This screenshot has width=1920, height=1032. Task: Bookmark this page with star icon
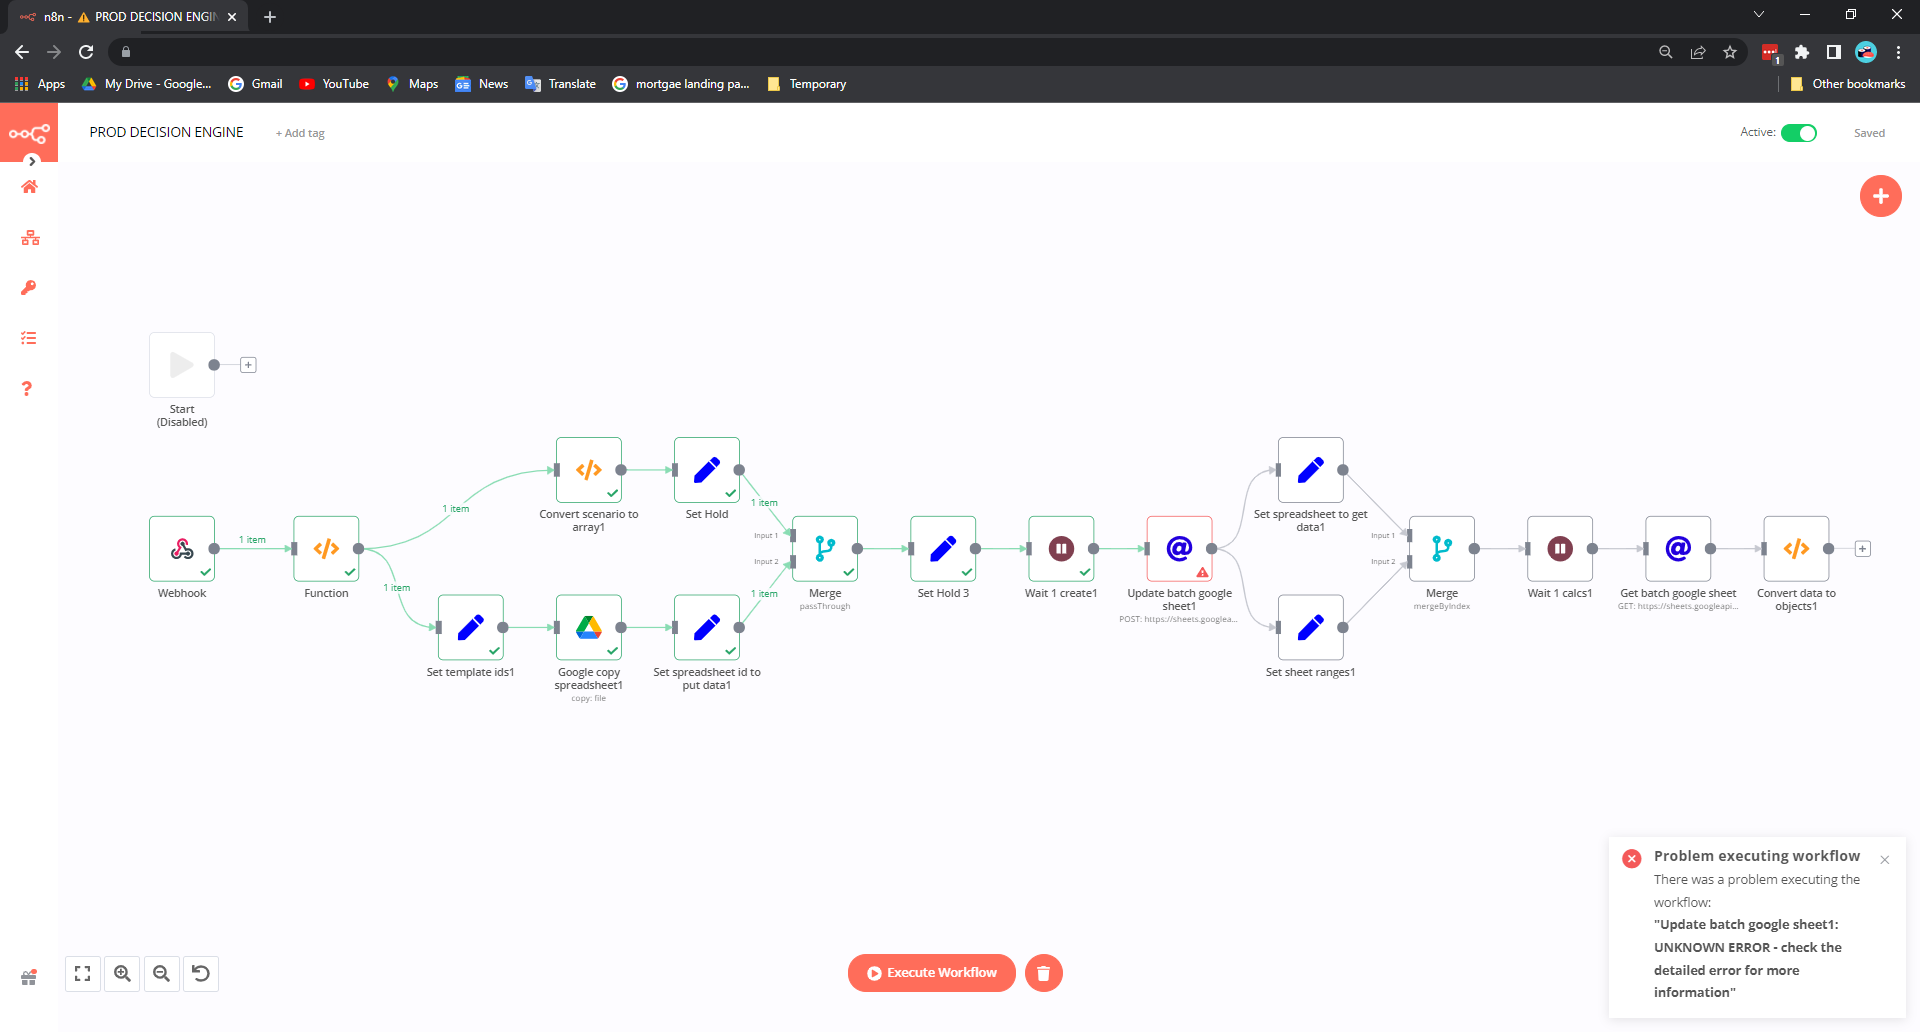coord(1730,52)
